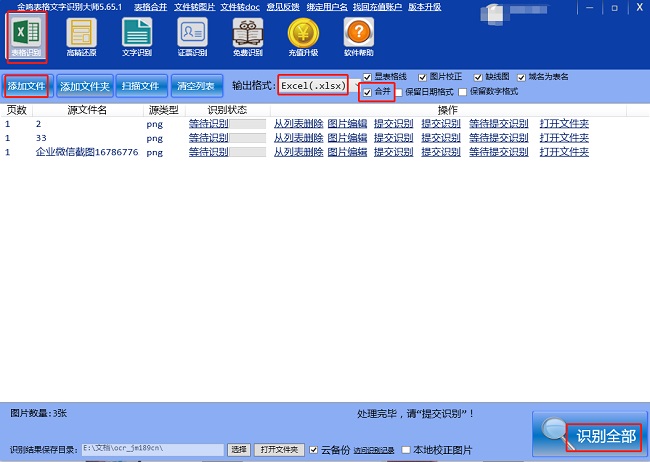Click the 添加文件 button
The height and width of the screenshot is (462, 650).
point(27,86)
